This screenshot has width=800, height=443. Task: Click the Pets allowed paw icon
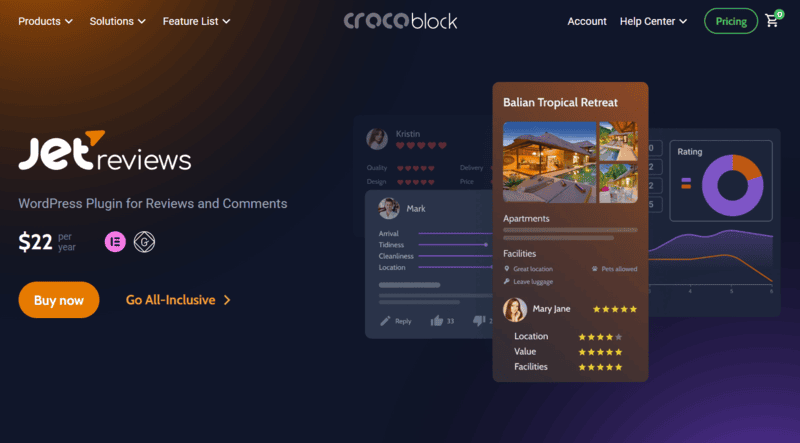tap(595, 268)
